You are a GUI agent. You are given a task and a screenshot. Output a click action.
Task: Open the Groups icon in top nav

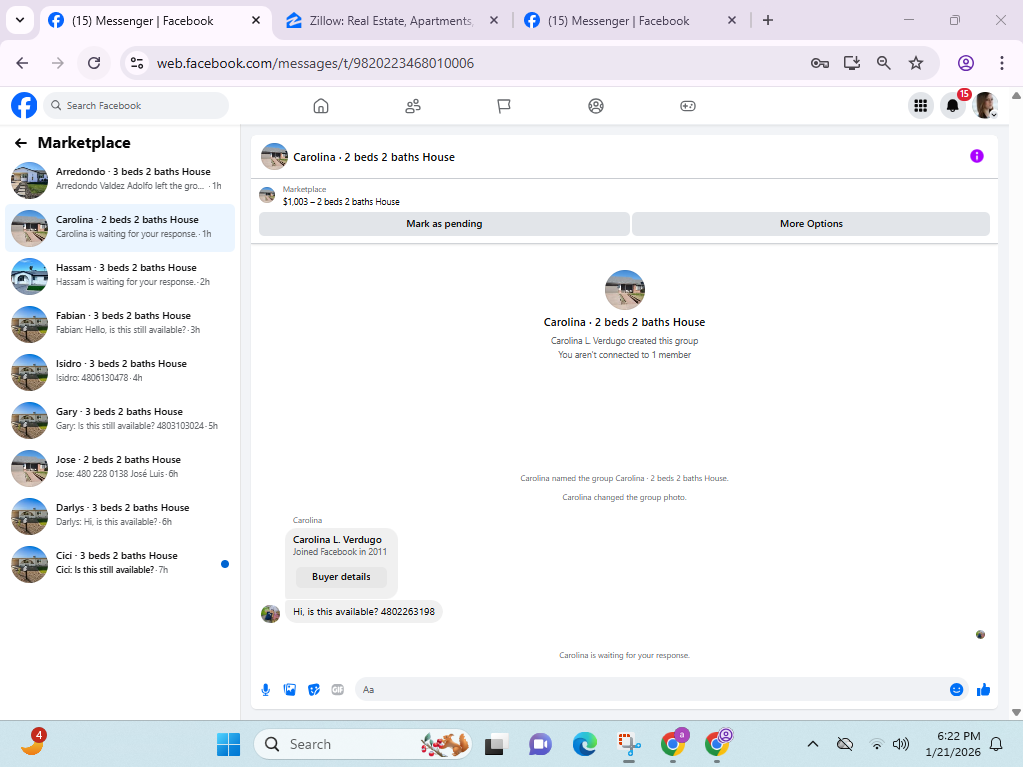tap(596, 106)
